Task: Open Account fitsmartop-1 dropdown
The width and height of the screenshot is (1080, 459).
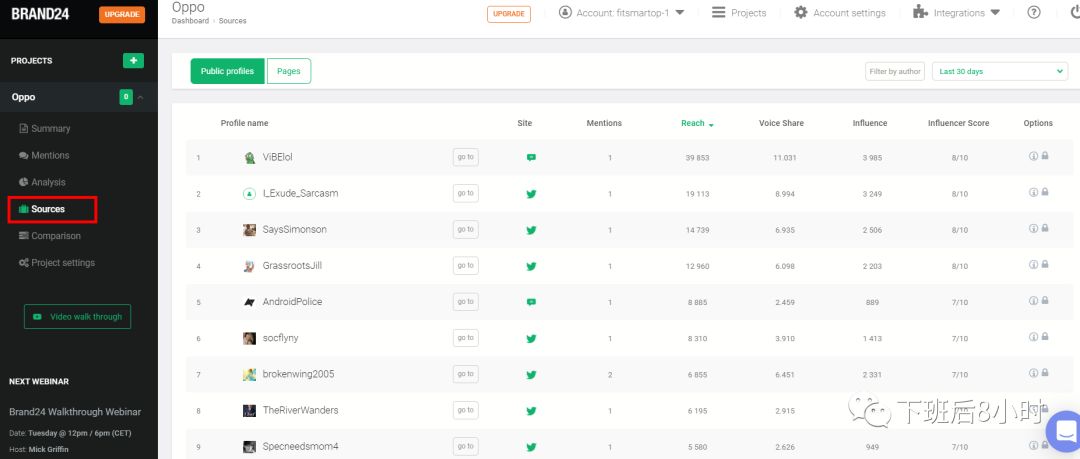Action: (x=621, y=12)
